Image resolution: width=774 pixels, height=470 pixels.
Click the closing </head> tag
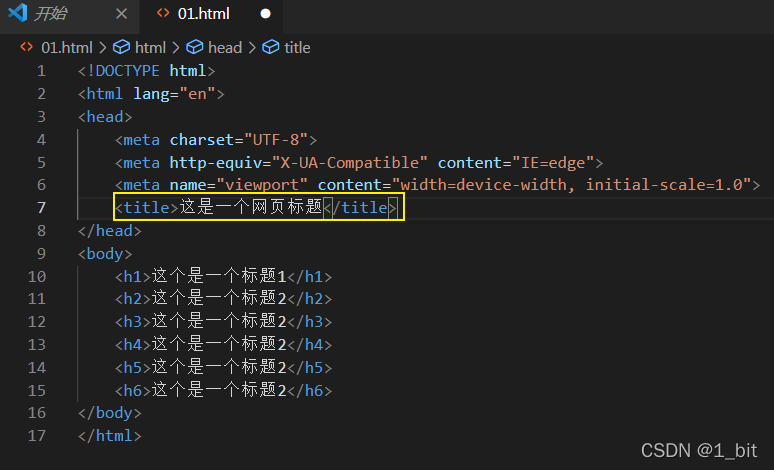pos(110,231)
